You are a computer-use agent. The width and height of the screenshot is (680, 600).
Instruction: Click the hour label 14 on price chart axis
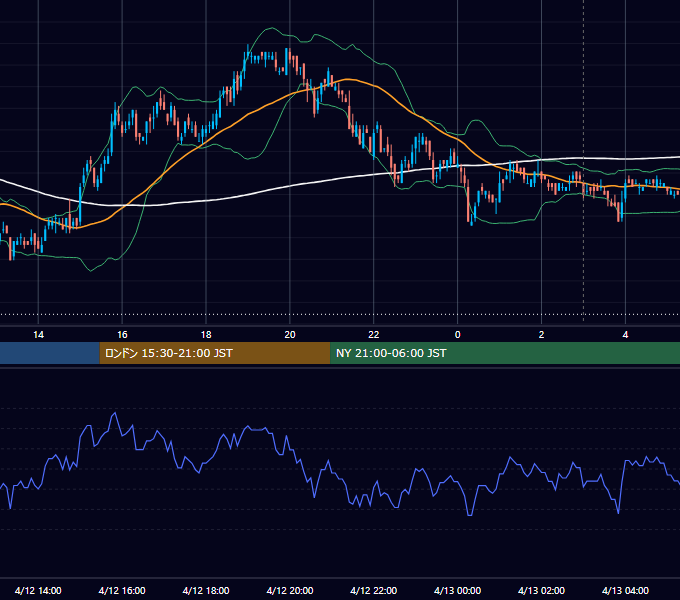click(x=38, y=335)
